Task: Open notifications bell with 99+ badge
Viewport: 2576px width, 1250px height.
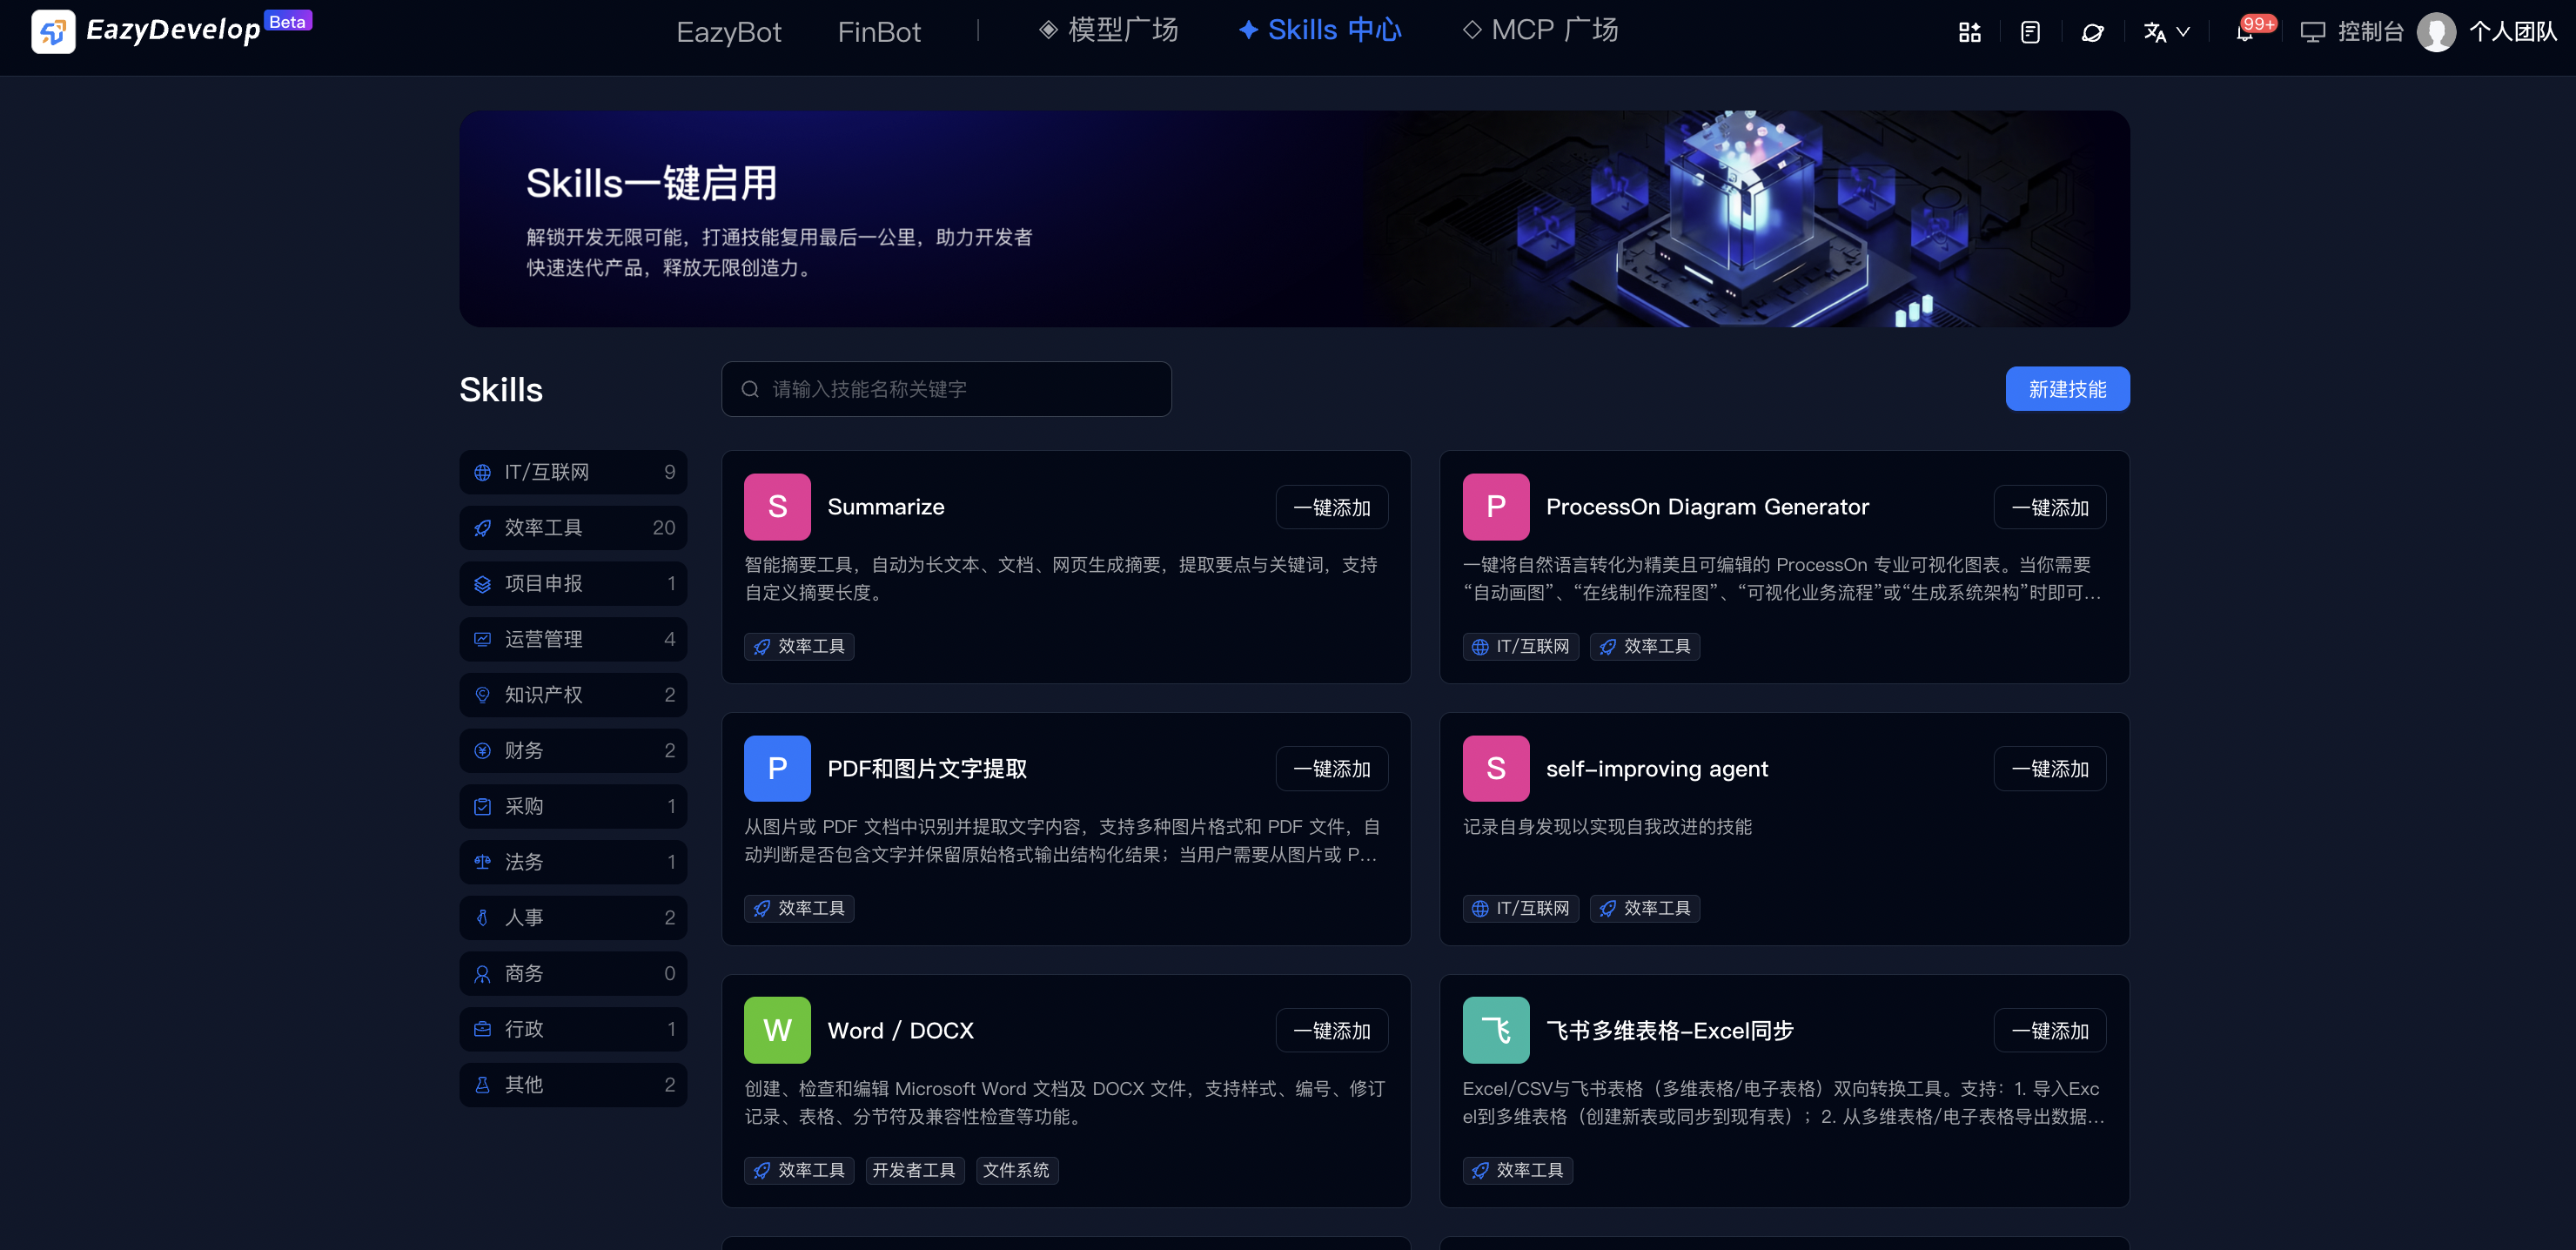Action: 2247,32
